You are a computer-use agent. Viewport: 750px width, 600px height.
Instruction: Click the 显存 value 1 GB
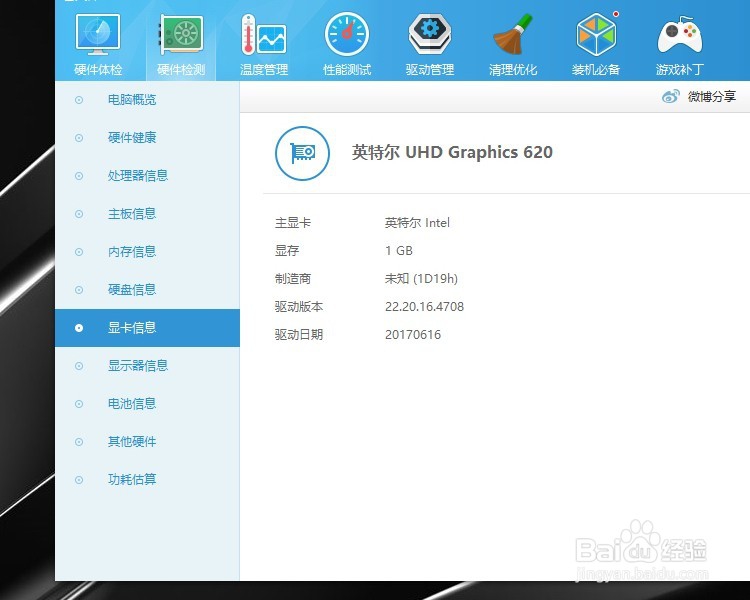coord(399,251)
